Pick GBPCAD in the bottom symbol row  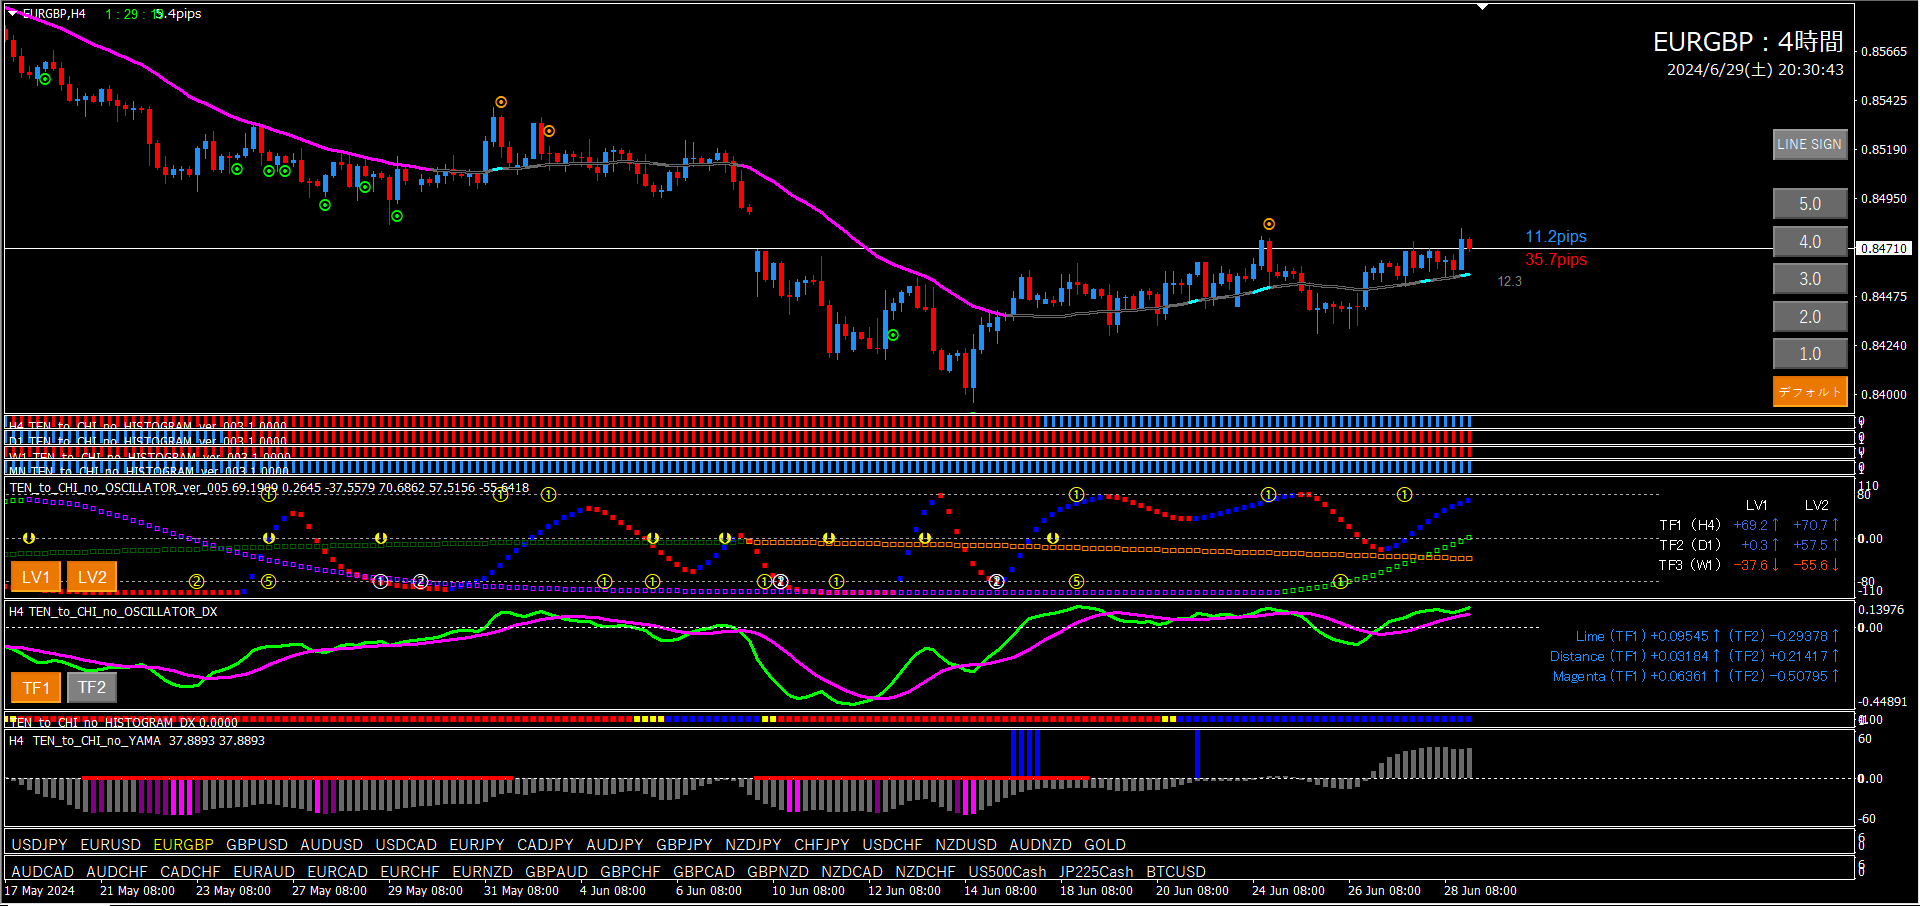tap(704, 872)
